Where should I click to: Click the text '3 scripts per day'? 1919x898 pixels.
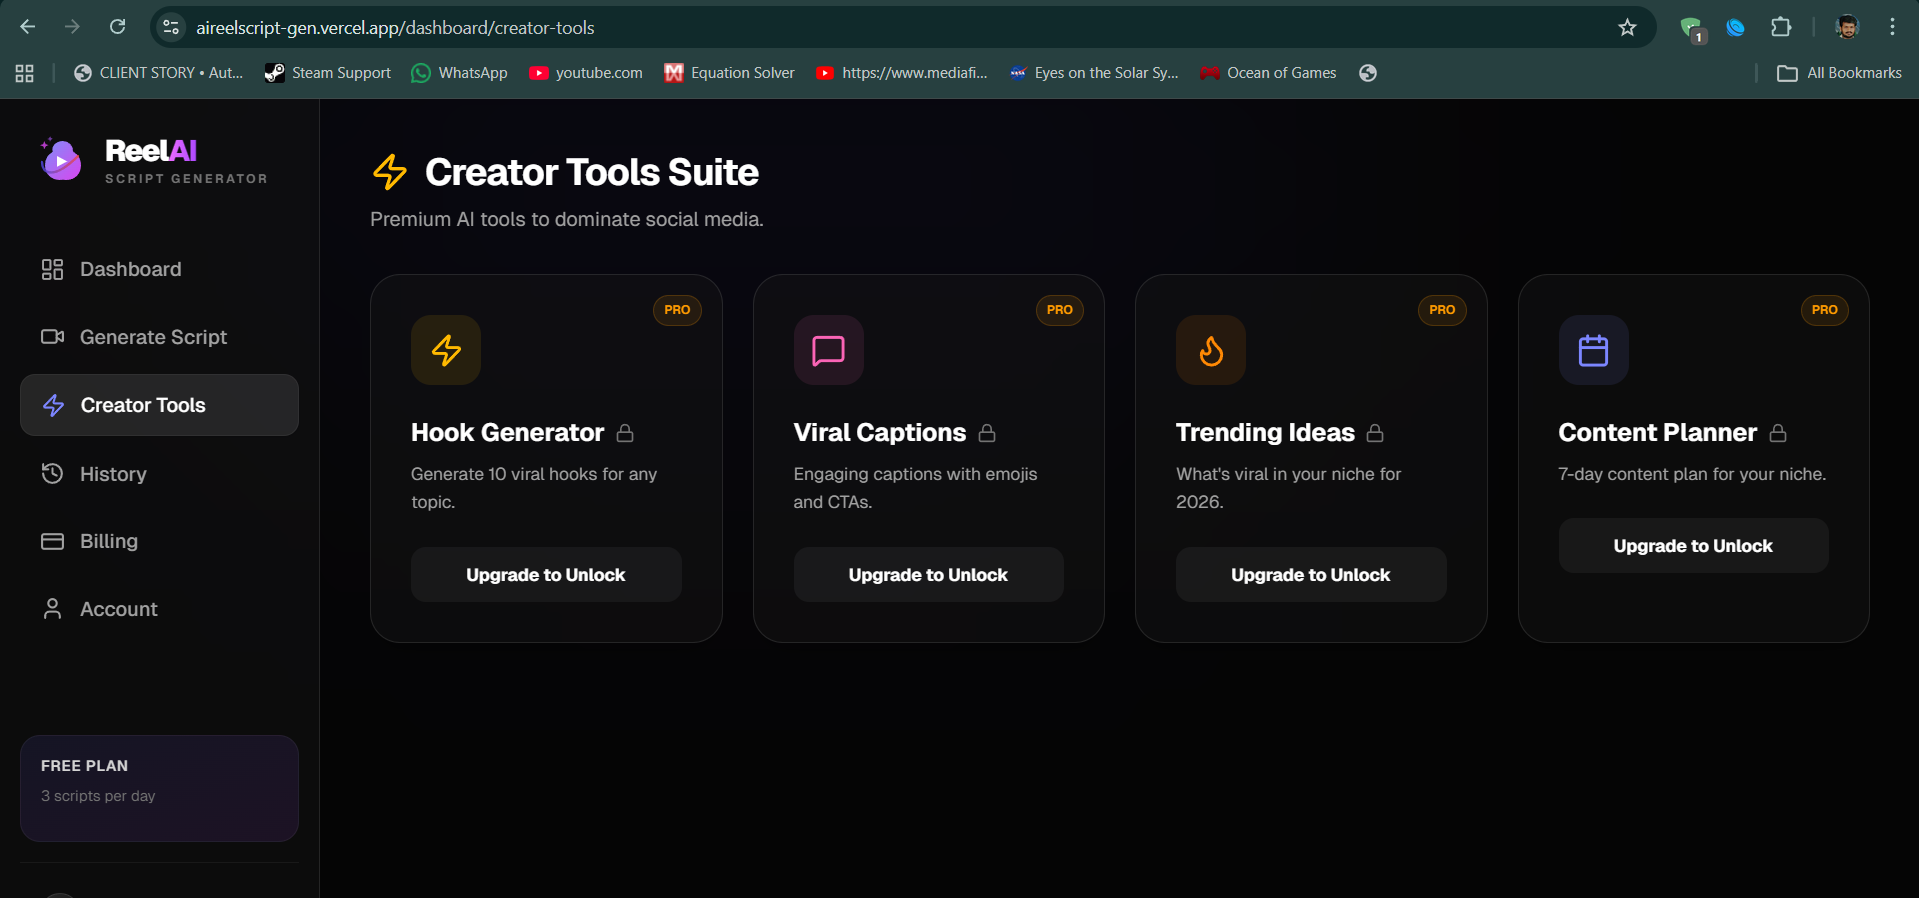point(98,796)
